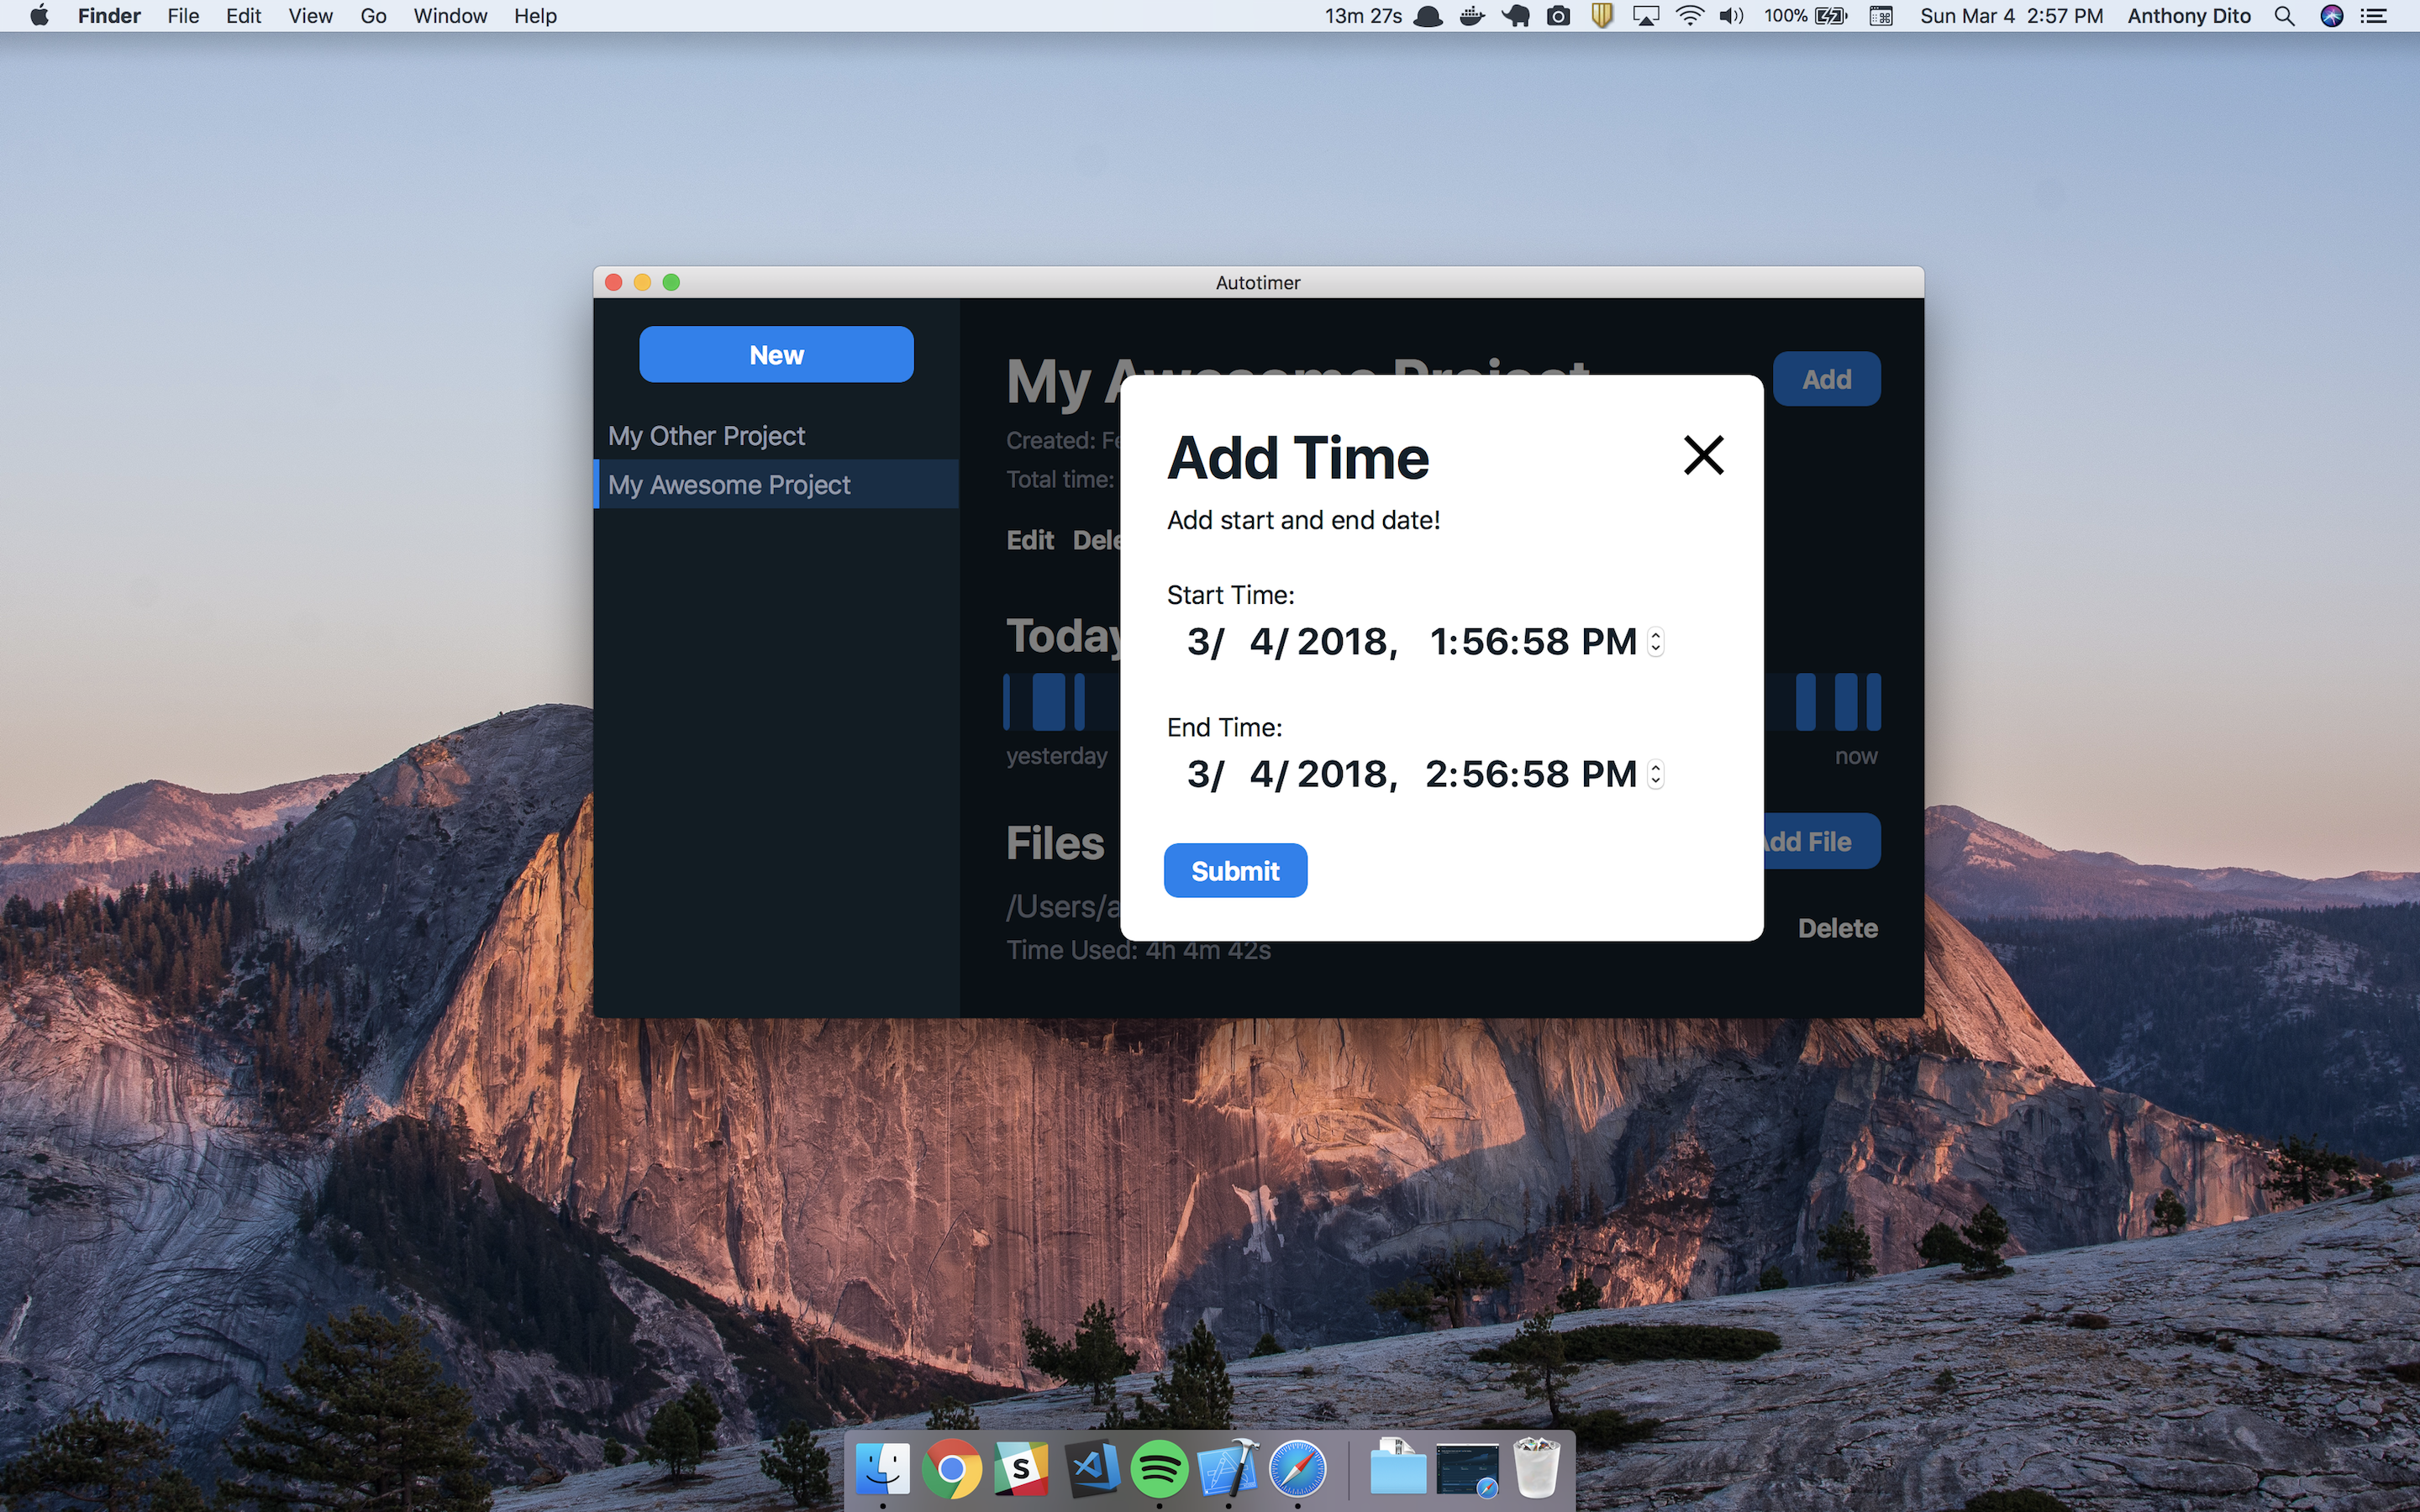Click the camera menu bar icon
This screenshot has width=2420, height=1512.
pyautogui.click(x=1558, y=16)
